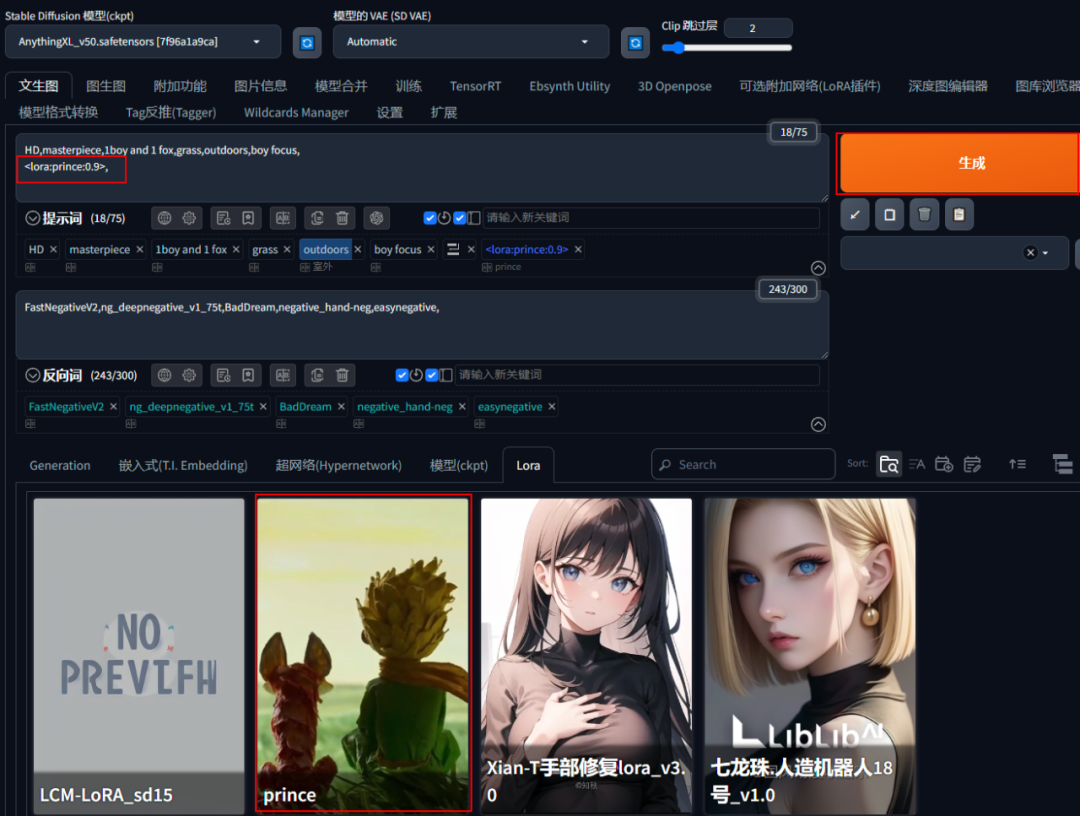Viewport: 1080px width, 816px height.
Task: Click translate-to-English icon in 提示词 toolbar
Action: pyautogui.click(x=282, y=218)
